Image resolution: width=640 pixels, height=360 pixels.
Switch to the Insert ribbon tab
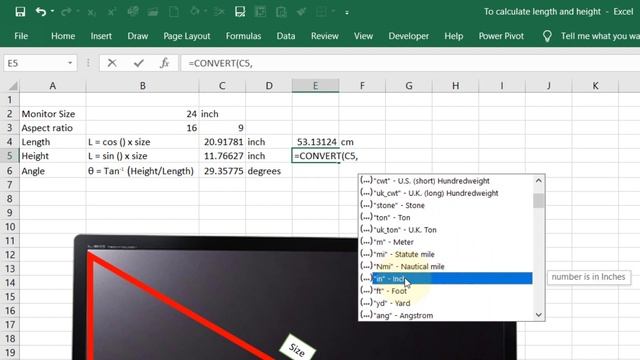101,36
